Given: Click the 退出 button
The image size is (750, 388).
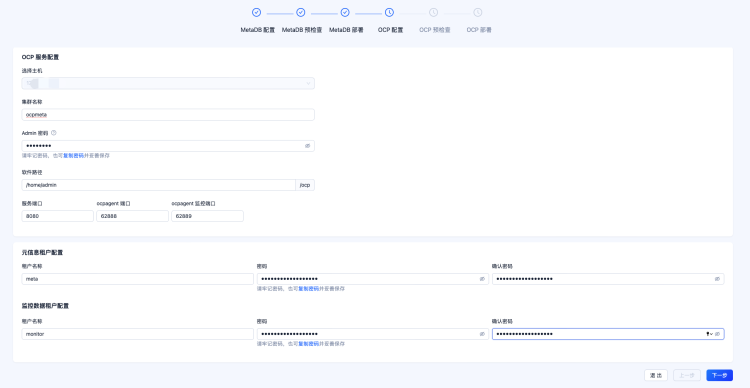Looking at the screenshot, I should click(x=656, y=376).
